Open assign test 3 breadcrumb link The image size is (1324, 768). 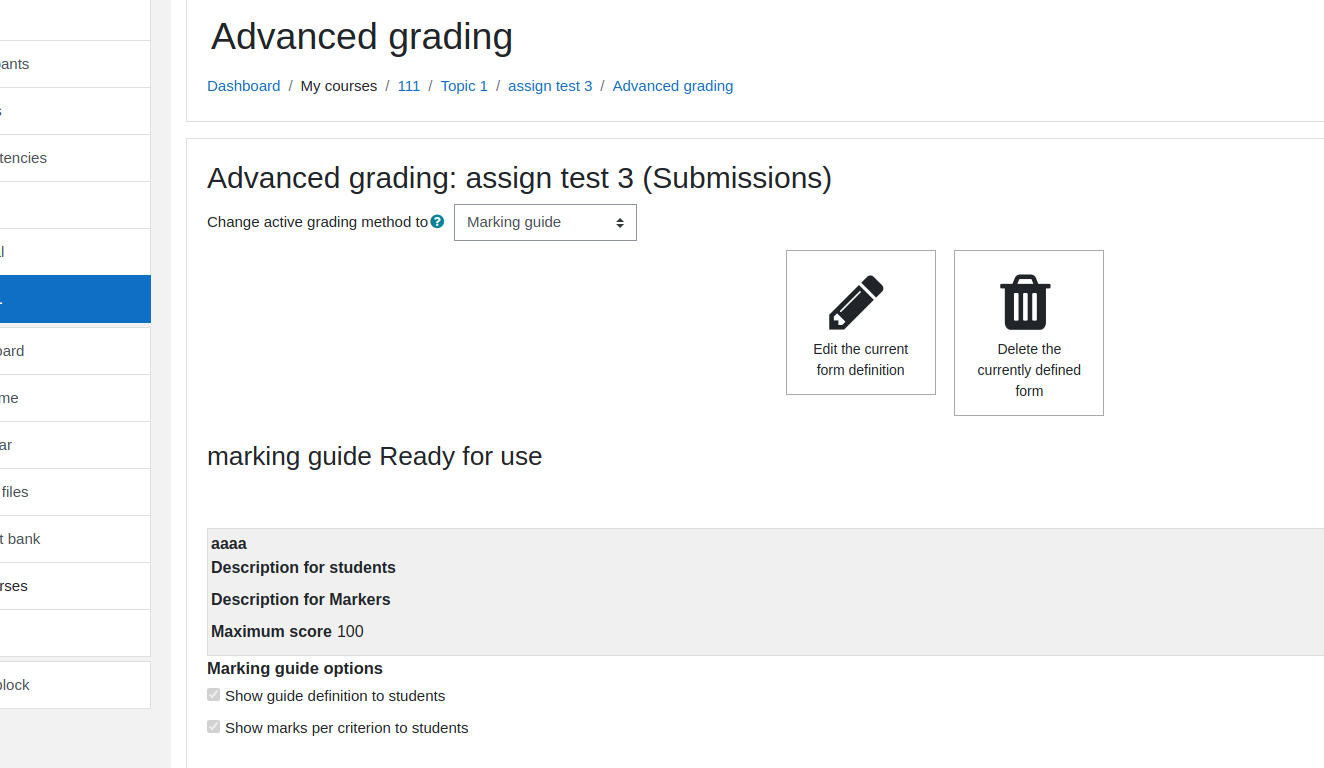coord(550,86)
